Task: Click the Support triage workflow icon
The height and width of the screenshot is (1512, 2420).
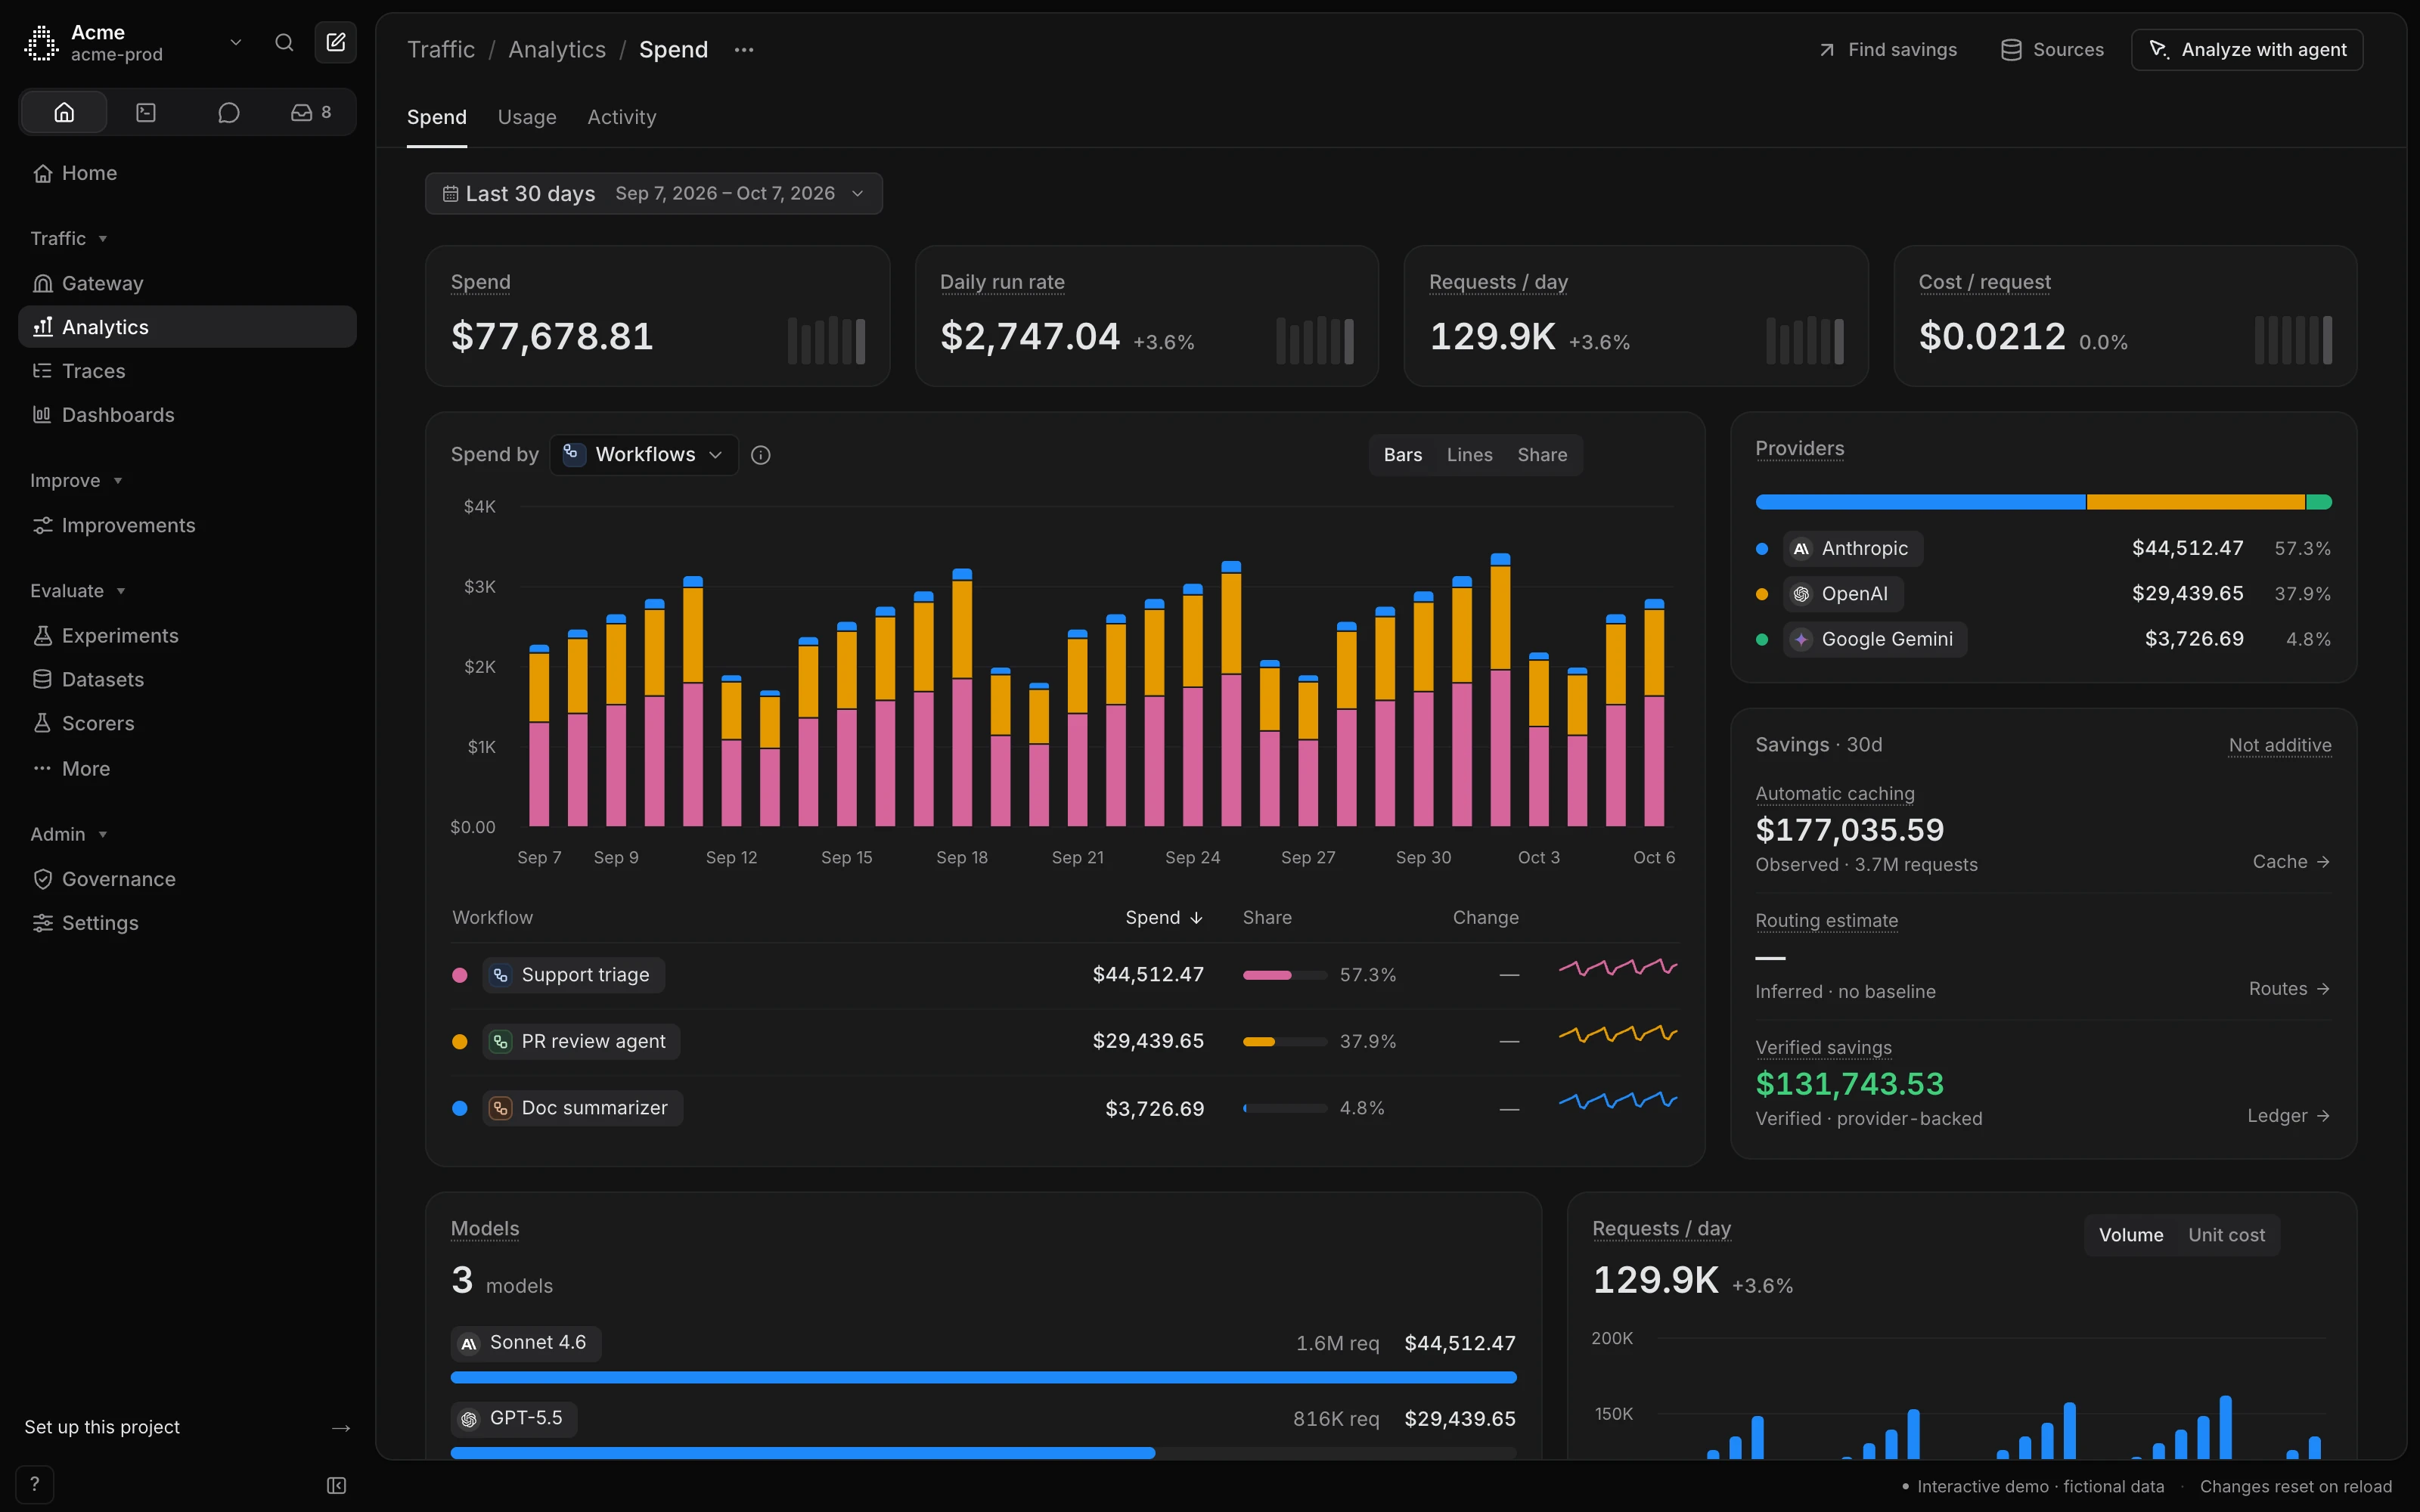Action: 501,975
